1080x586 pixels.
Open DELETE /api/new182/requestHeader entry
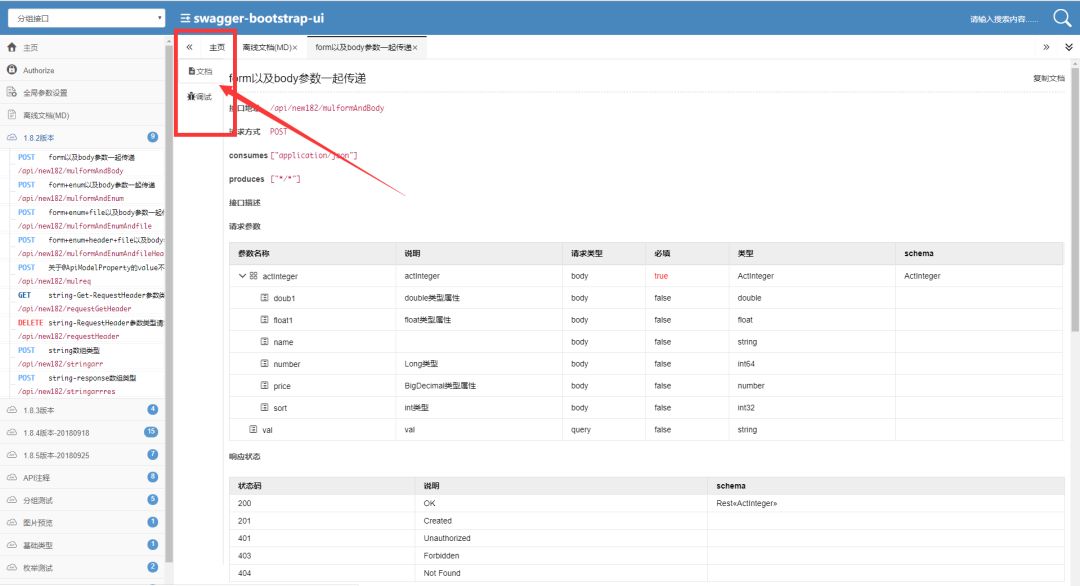click(87, 329)
